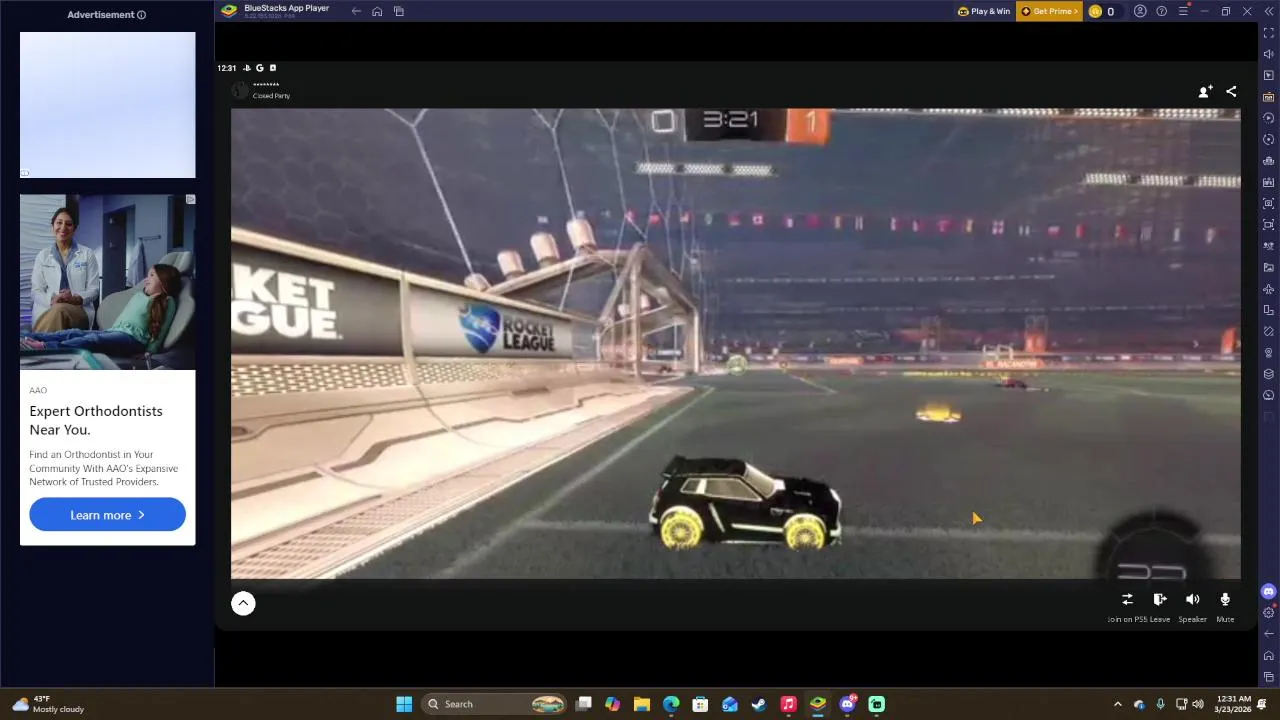Show hidden system tray icons

coord(1117,704)
